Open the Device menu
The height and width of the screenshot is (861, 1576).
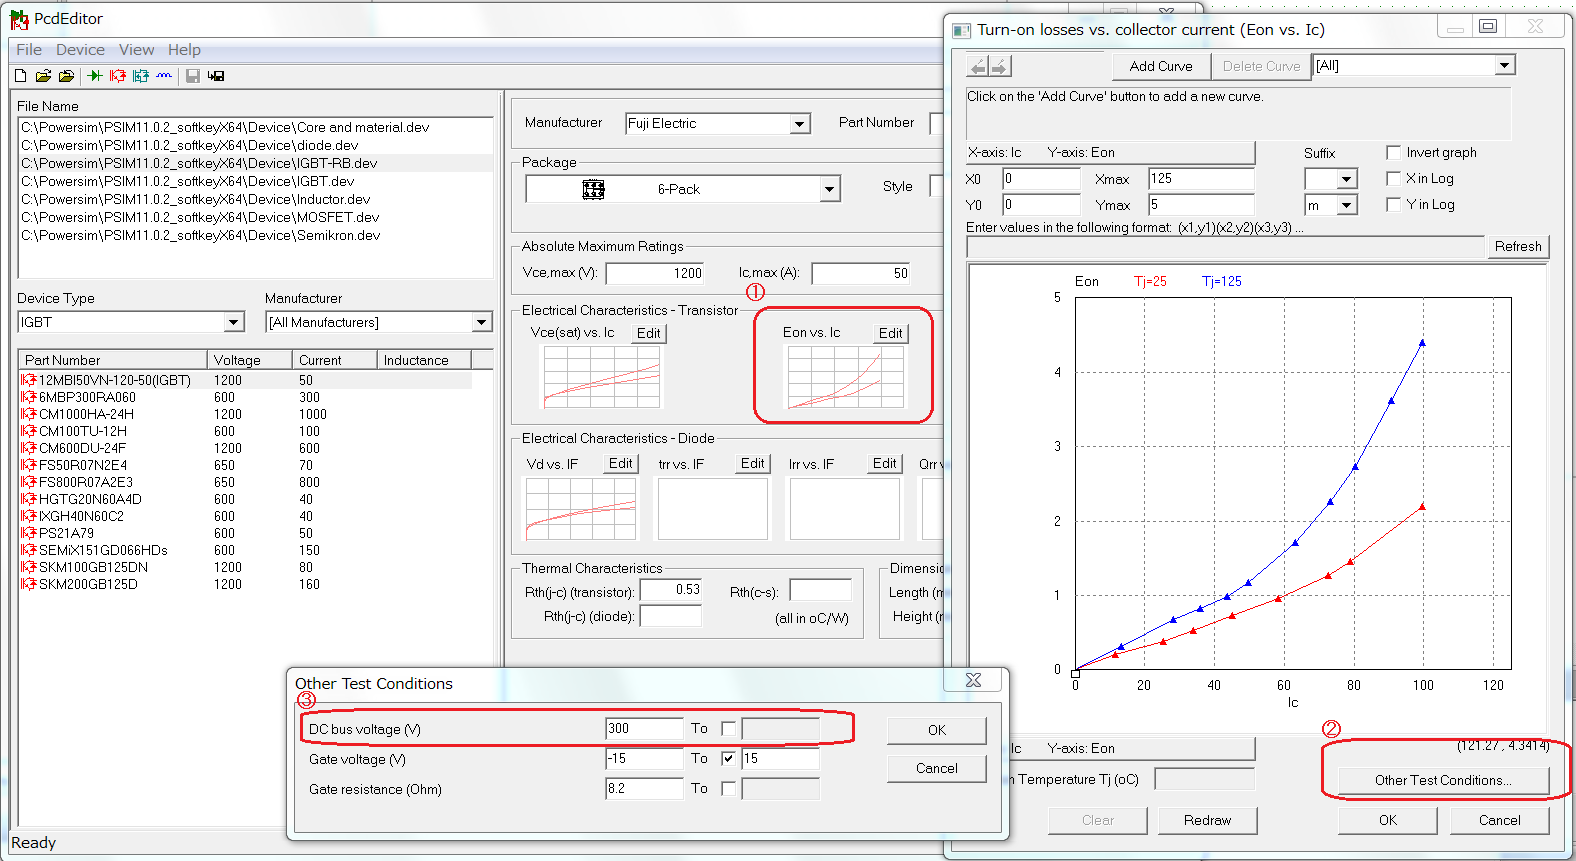(80, 50)
